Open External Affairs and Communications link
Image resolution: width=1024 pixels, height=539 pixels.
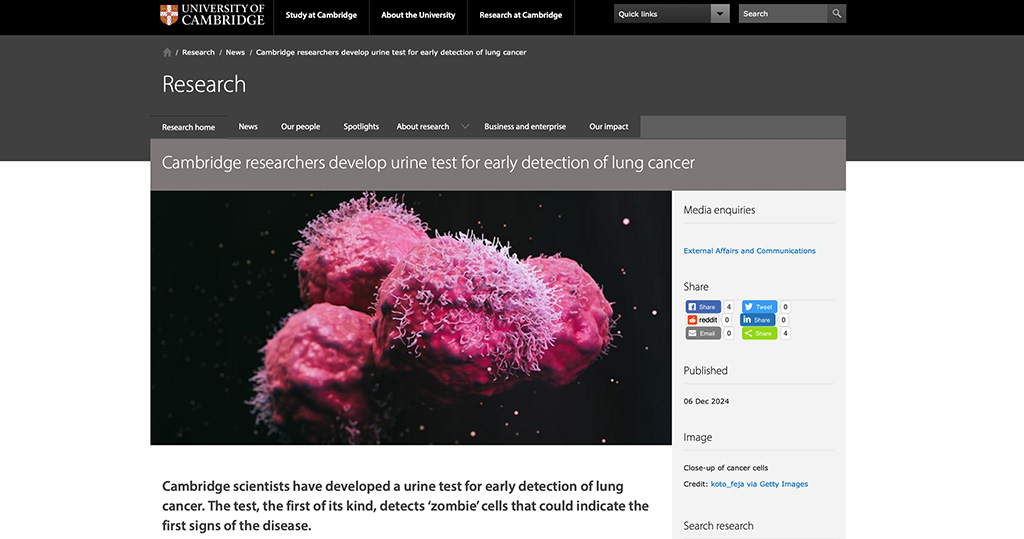[x=749, y=251]
